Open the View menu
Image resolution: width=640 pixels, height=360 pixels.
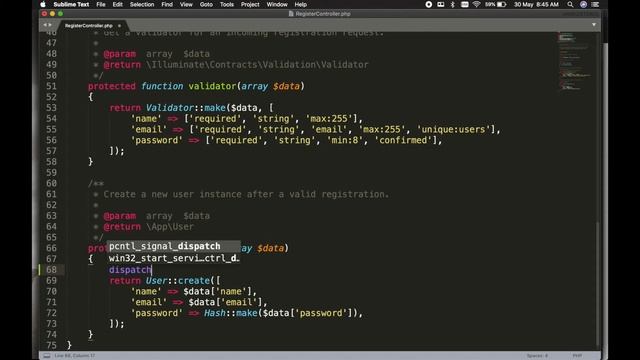tap(186, 4)
